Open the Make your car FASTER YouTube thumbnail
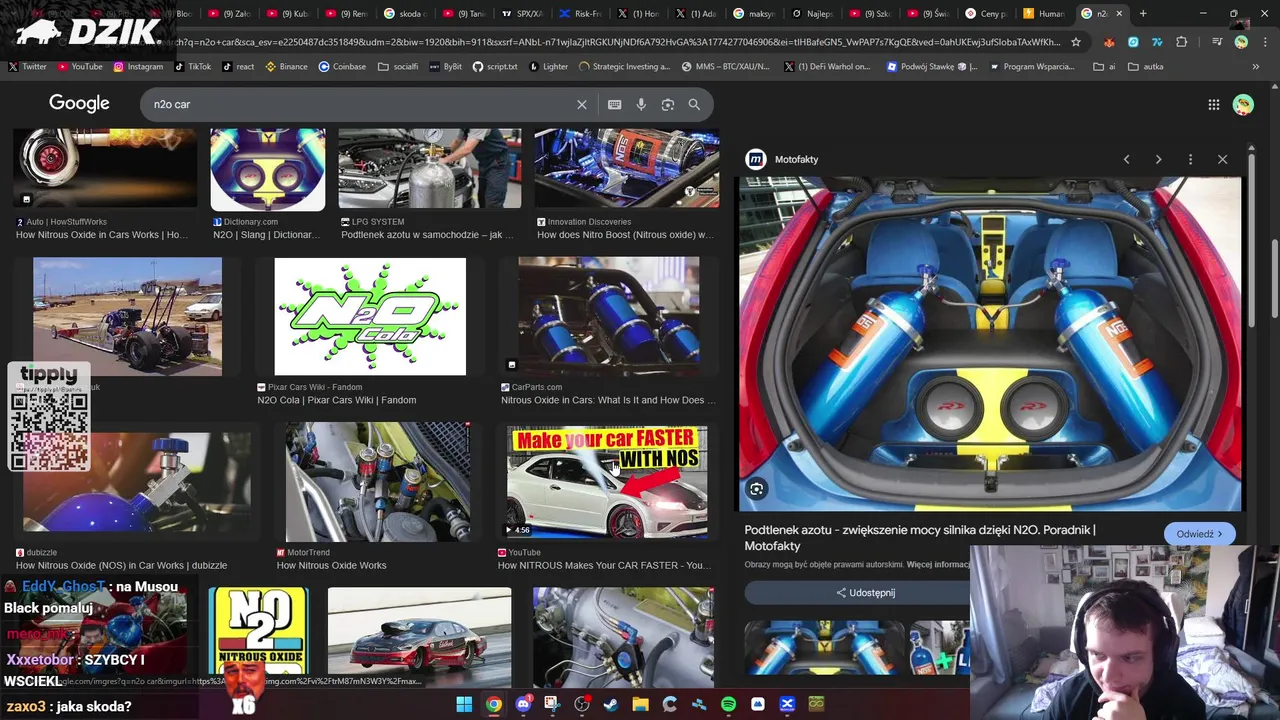This screenshot has height=720, width=1280. (607, 482)
